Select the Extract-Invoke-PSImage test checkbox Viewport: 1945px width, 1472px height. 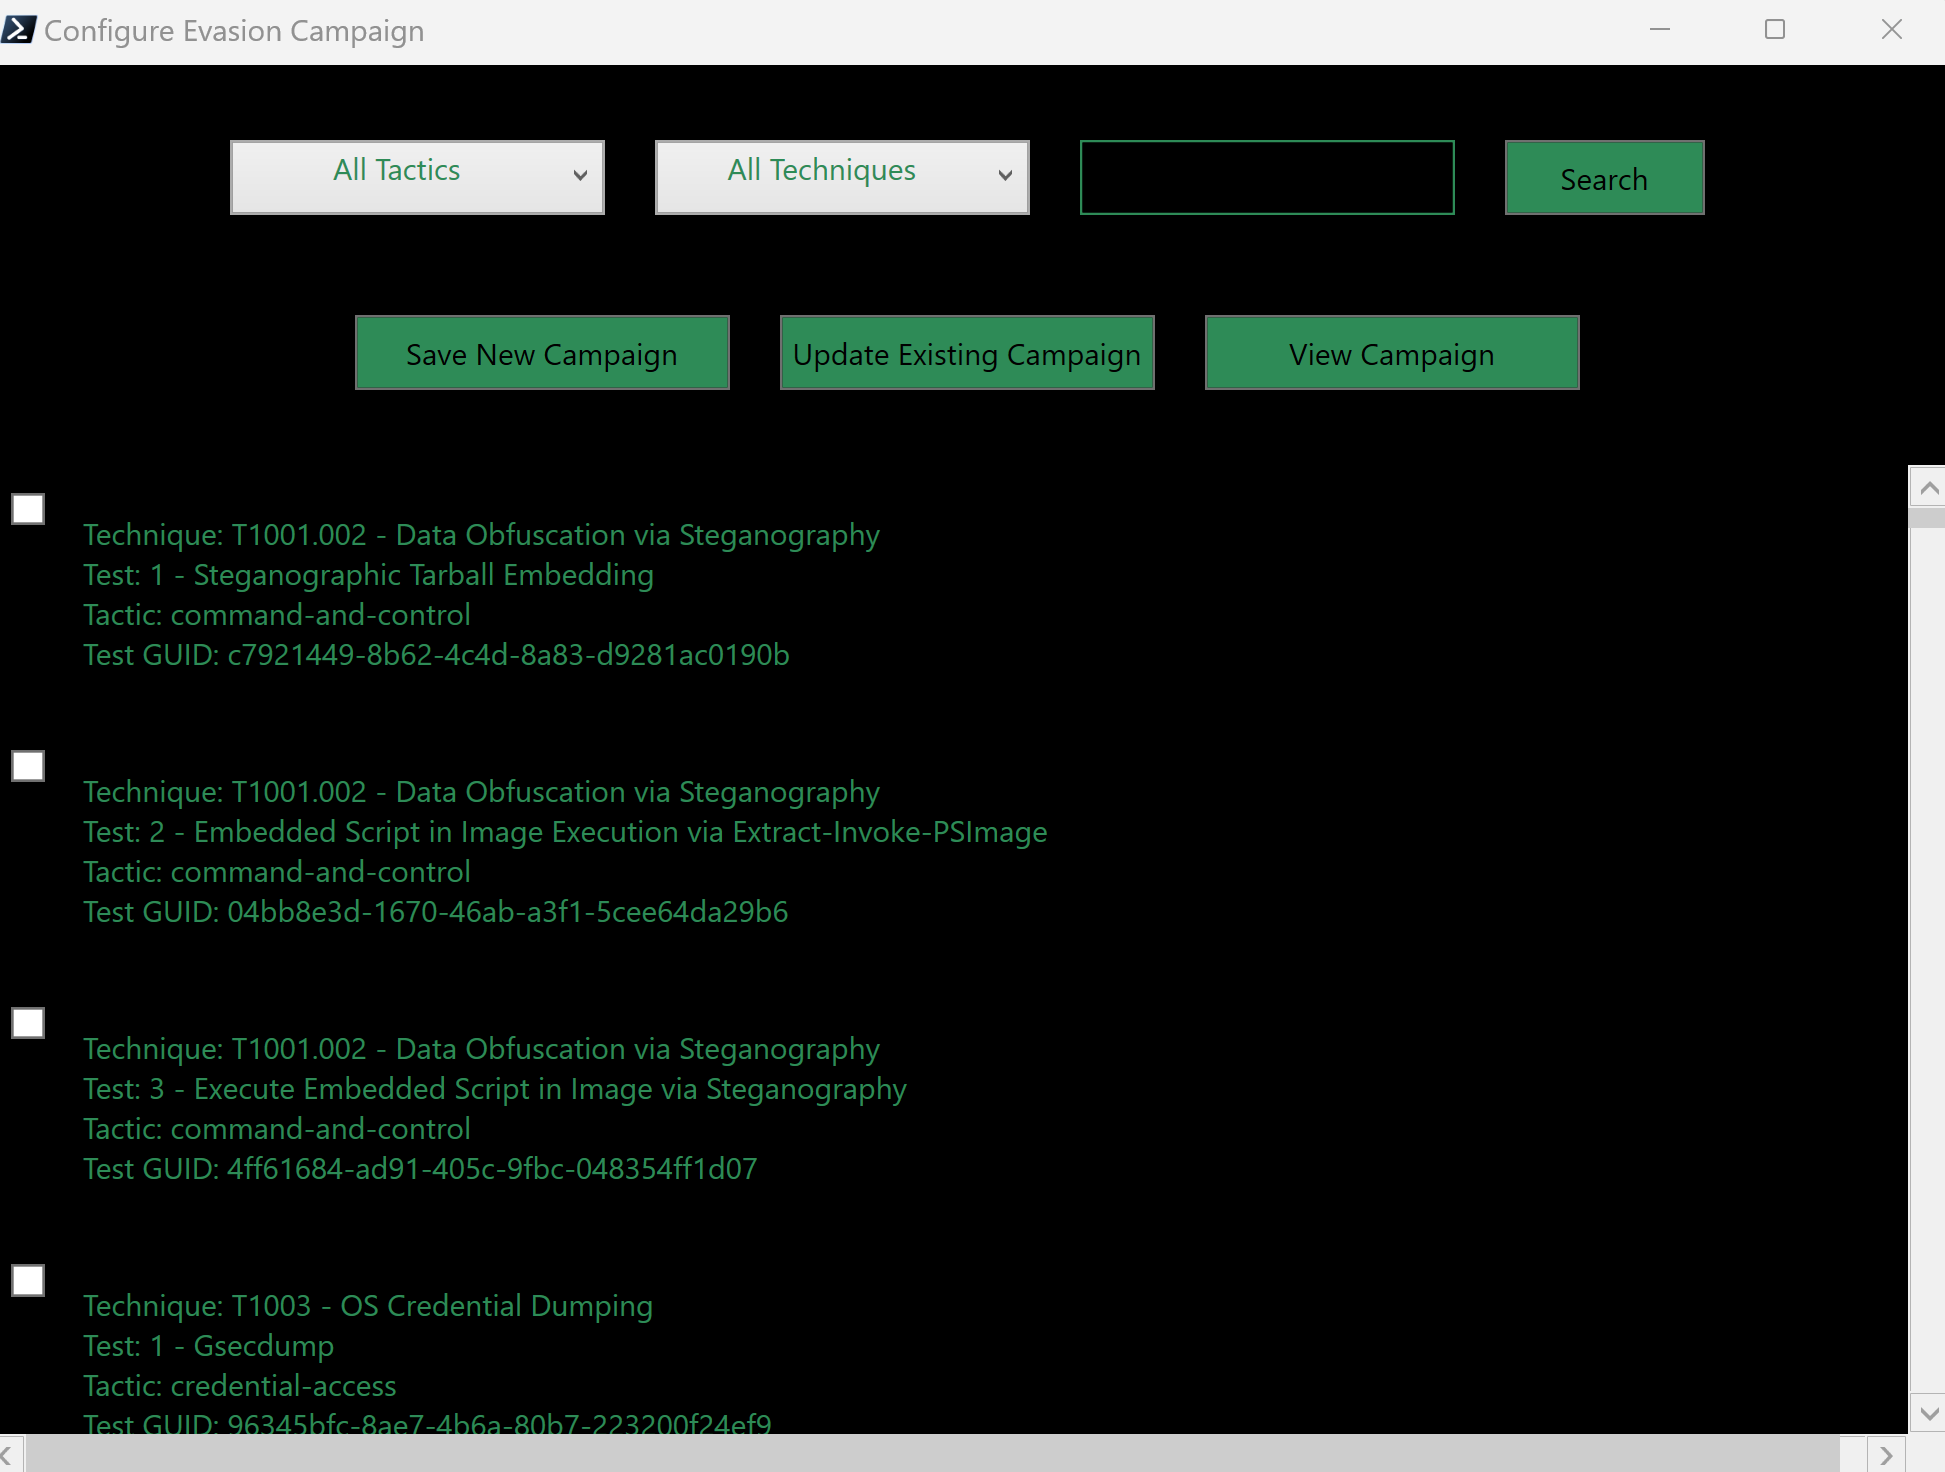pos(28,766)
